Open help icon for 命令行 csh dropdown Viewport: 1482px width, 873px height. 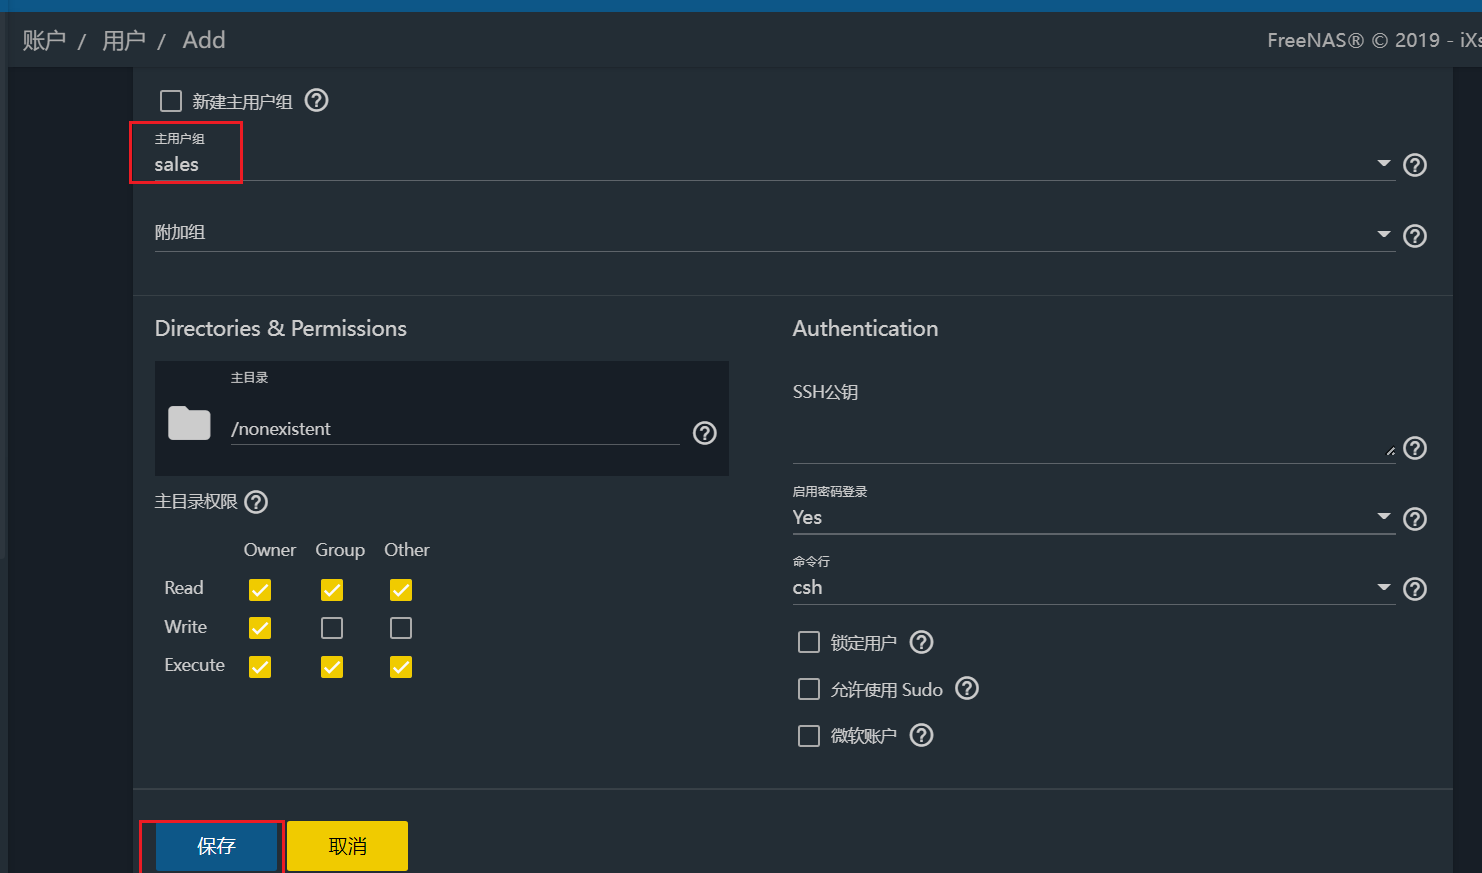(x=1415, y=589)
